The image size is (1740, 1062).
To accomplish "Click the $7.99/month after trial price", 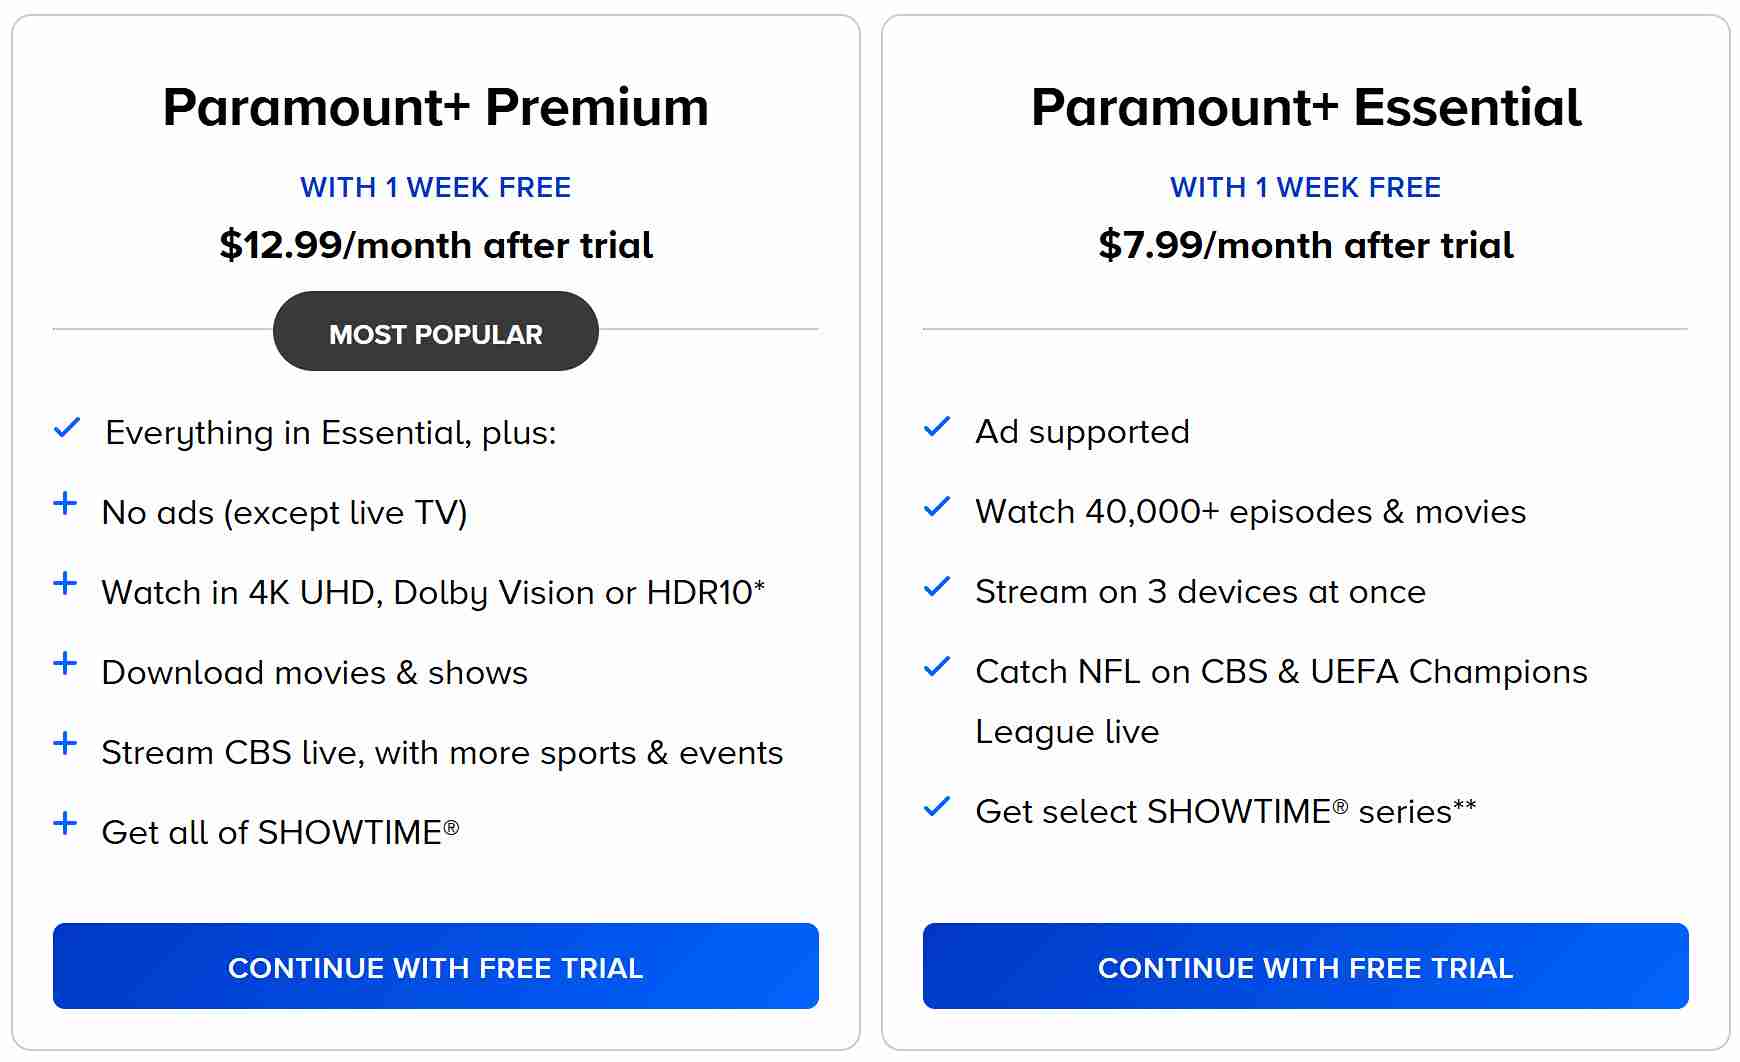I will click(1306, 245).
